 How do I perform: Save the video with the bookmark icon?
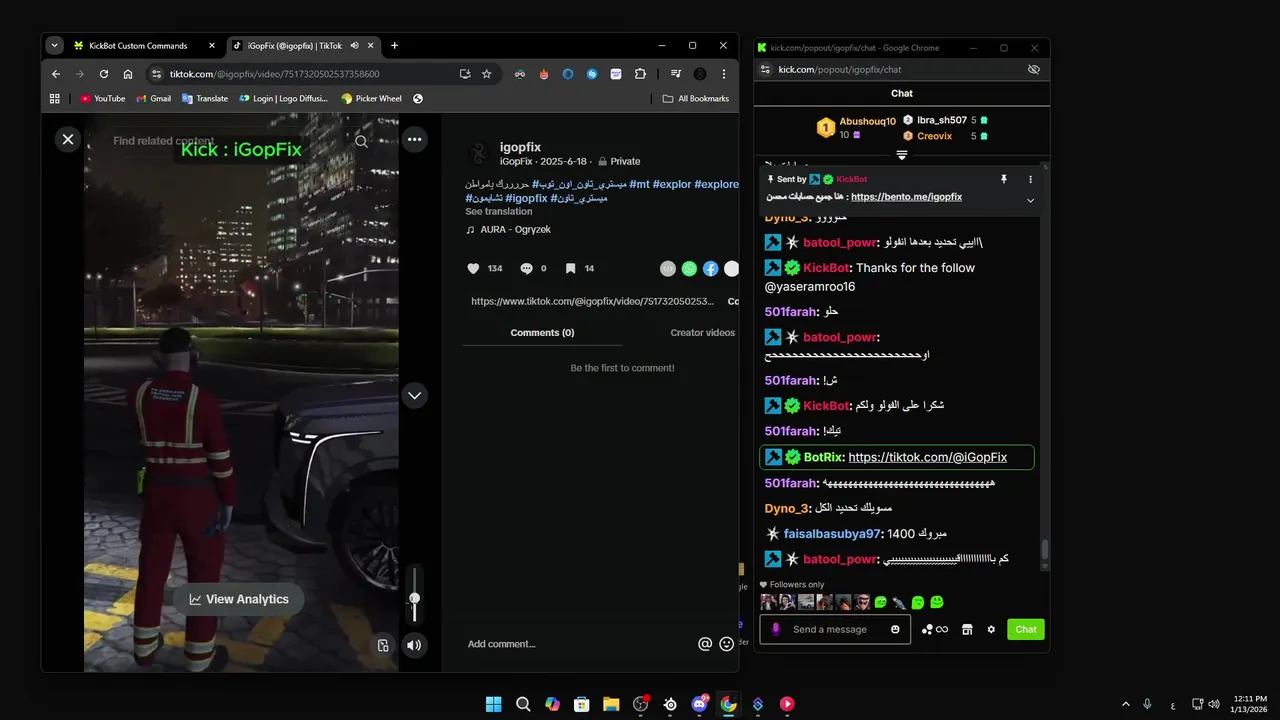pyautogui.click(x=570, y=268)
